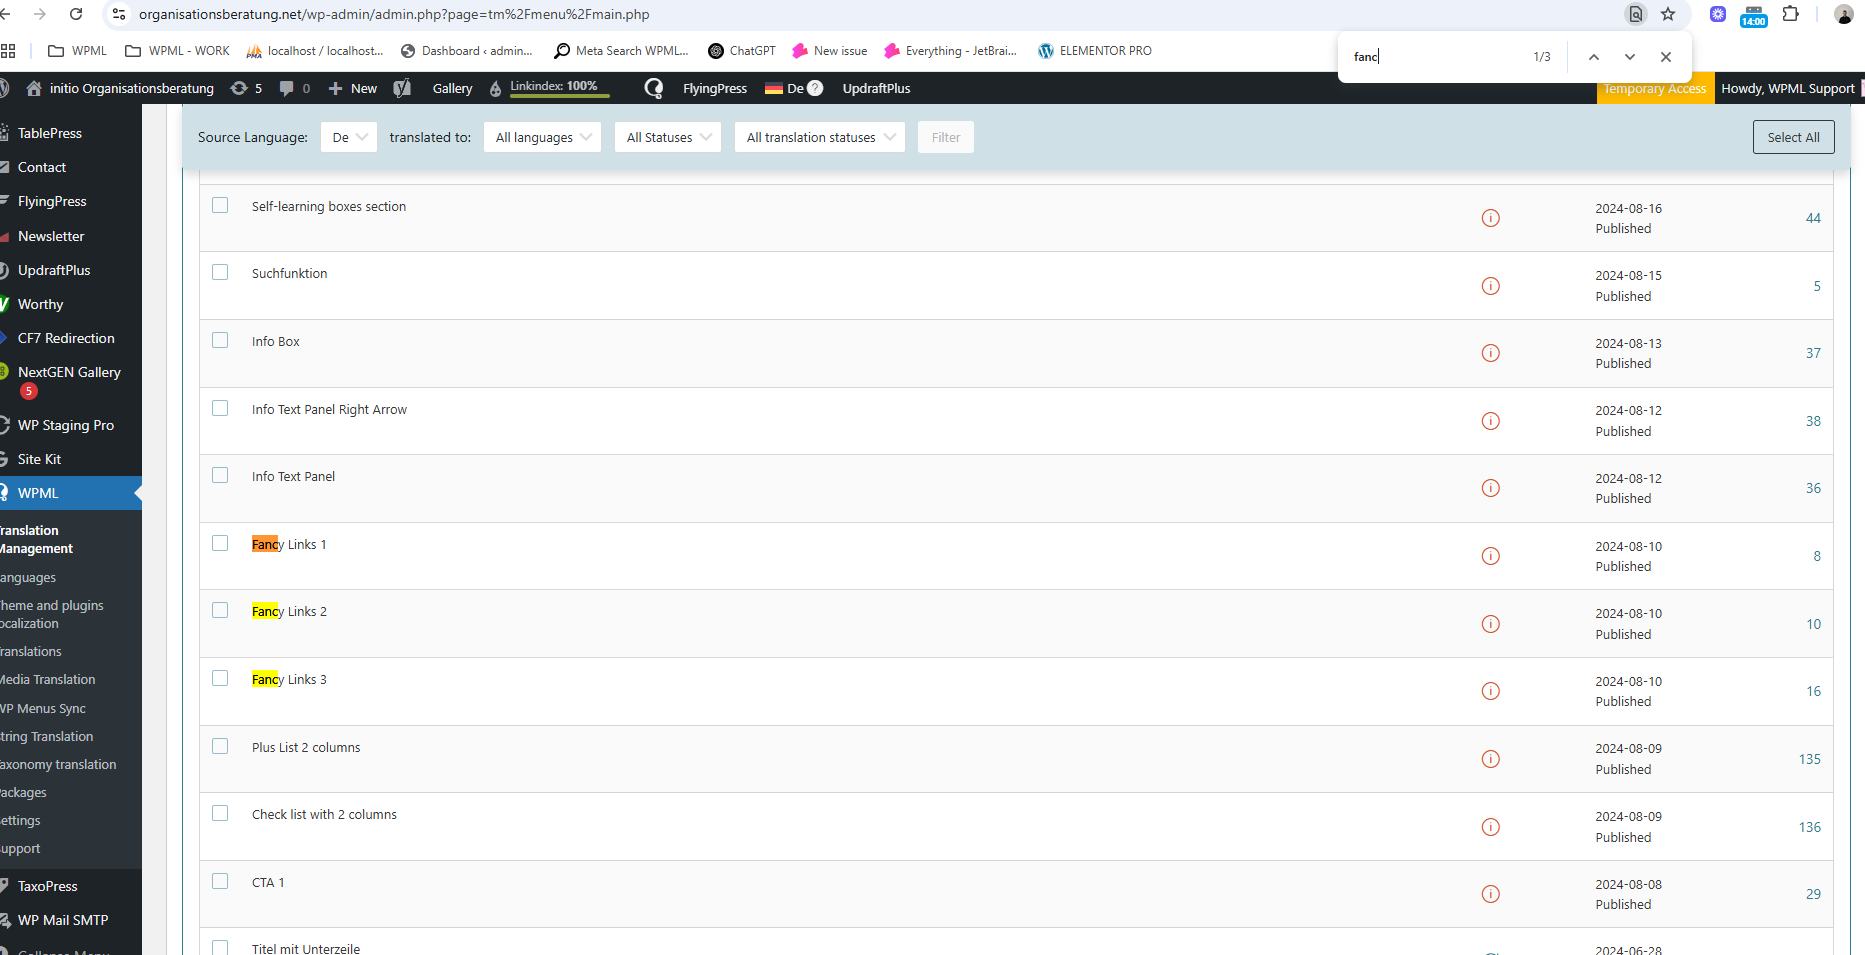Screen dimensions: 1865x955
Task: Check the Info Text Panel row checkbox
Action: click(x=220, y=475)
